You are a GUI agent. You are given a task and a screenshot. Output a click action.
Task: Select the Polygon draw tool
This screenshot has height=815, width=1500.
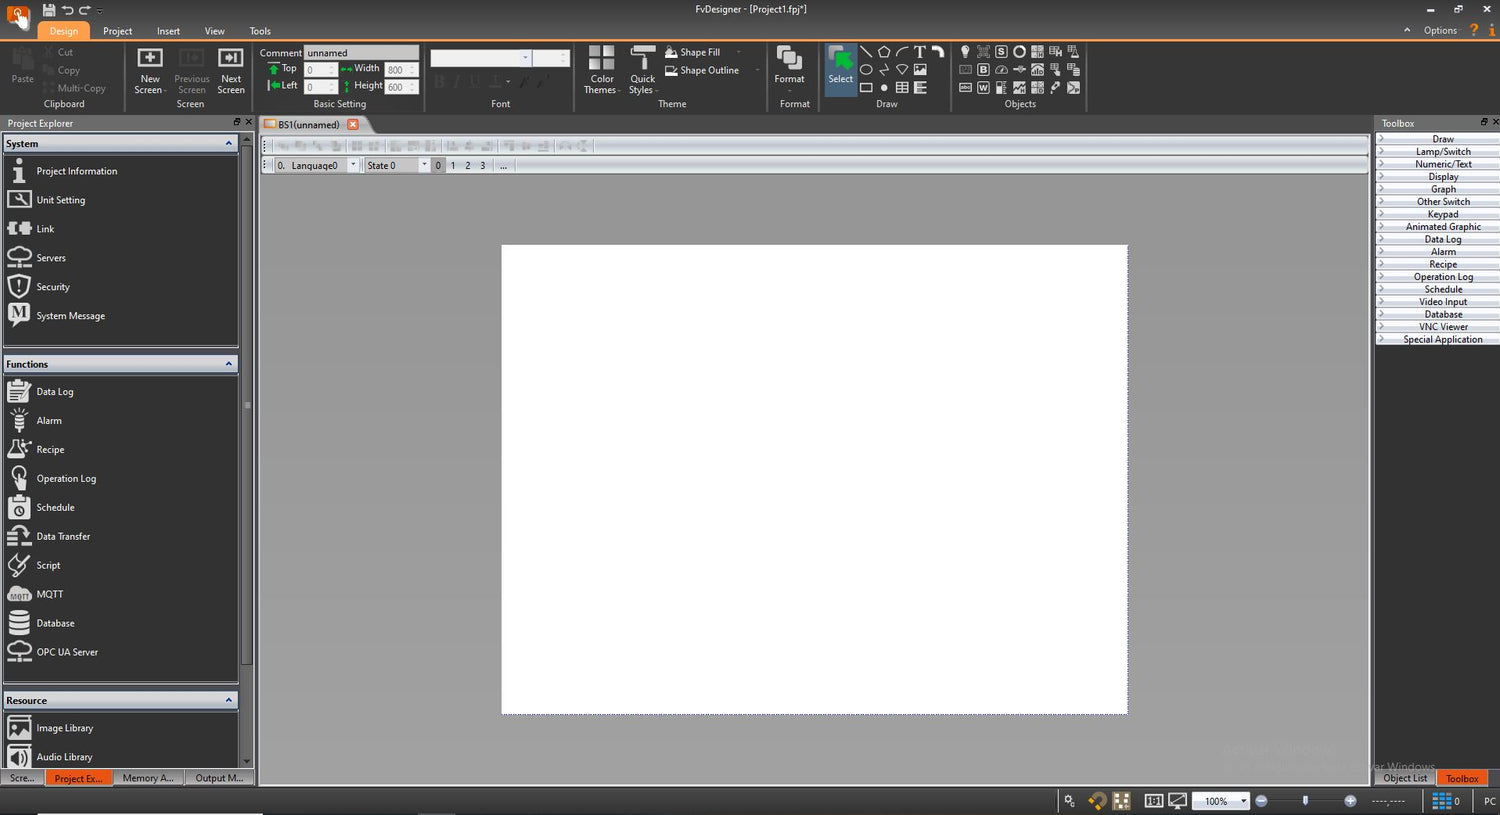tap(884, 52)
